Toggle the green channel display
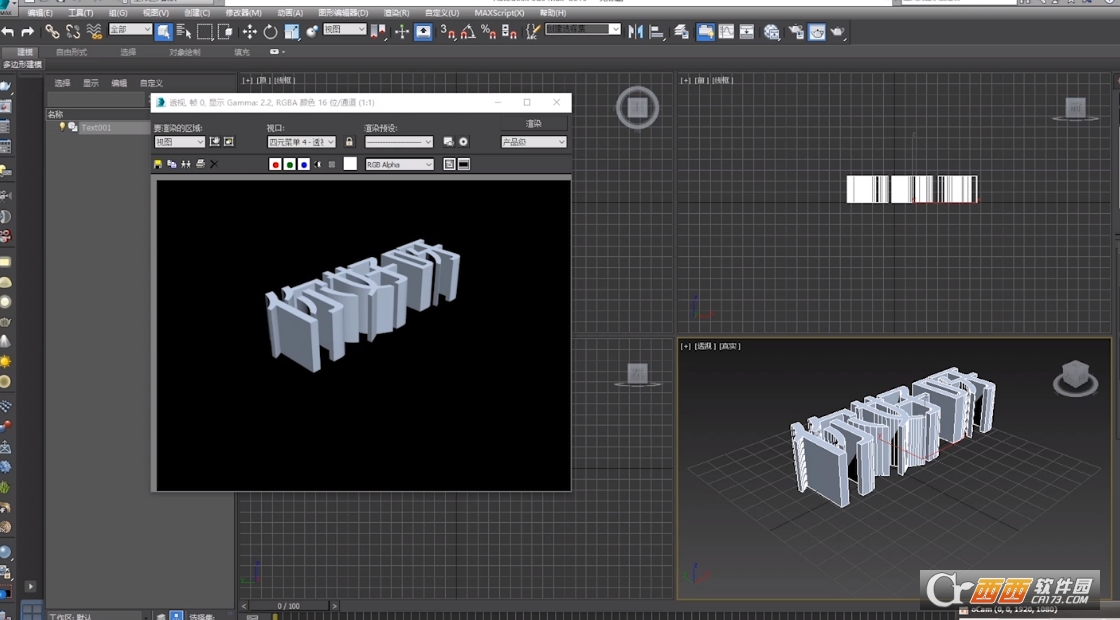The width and height of the screenshot is (1120, 620). click(289, 164)
